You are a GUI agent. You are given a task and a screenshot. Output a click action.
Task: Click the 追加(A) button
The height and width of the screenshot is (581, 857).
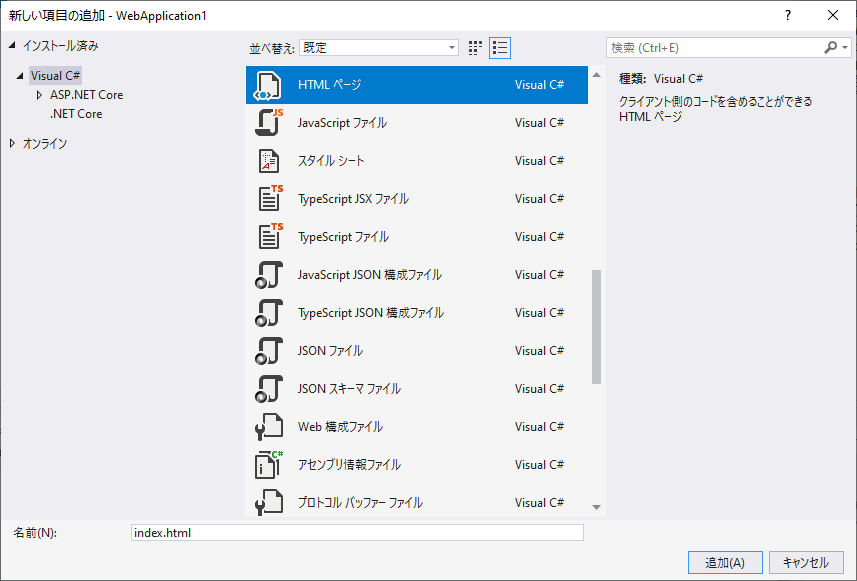click(x=725, y=562)
